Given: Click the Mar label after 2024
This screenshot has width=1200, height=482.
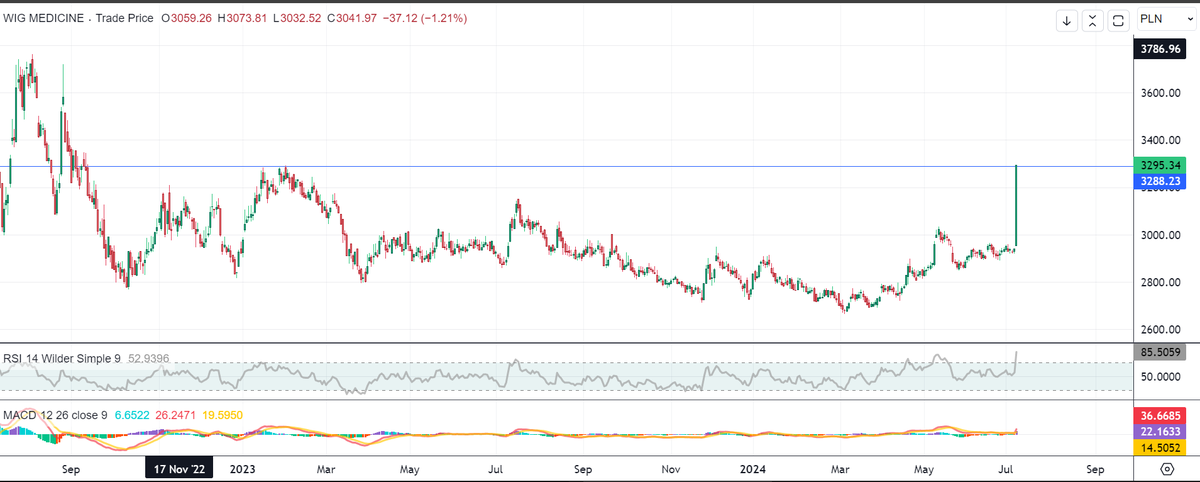Looking at the screenshot, I should coord(841,468).
